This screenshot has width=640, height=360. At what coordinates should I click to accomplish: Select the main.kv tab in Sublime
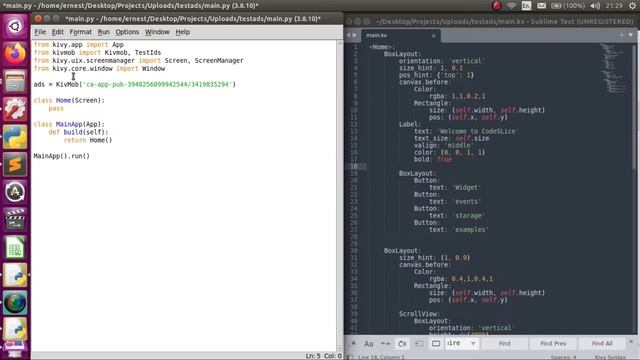[400, 36]
